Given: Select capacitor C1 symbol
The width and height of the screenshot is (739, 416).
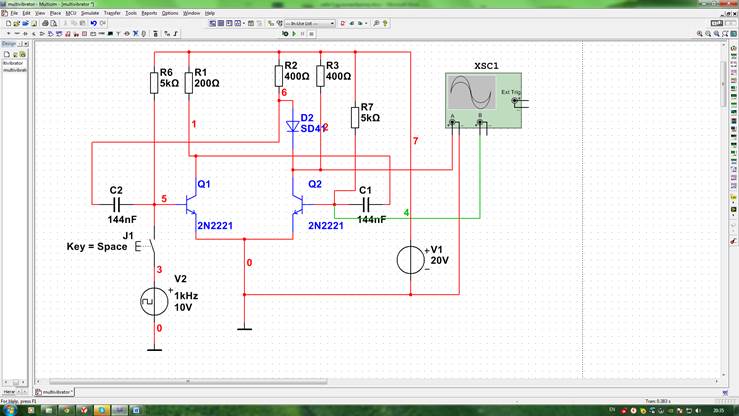Looking at the screenshot, I should [x=366, y=204].
